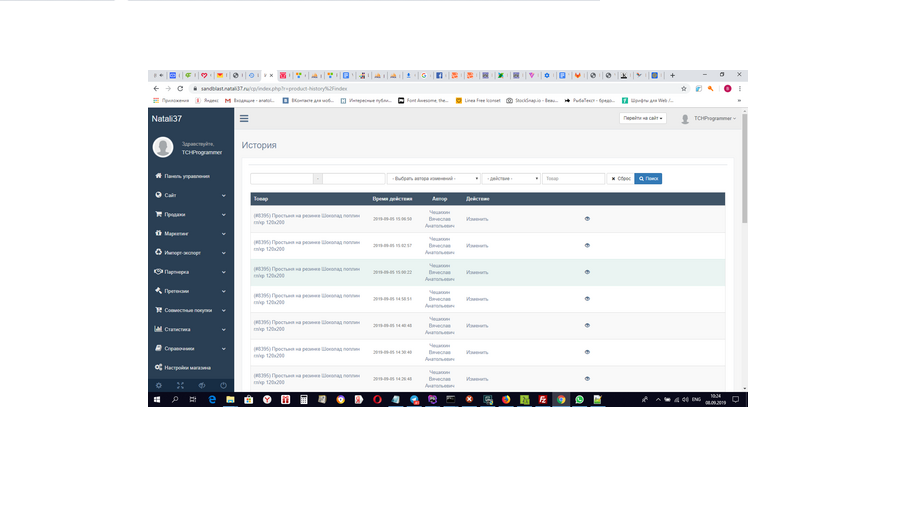
Task: Click the Время действия column header
Action: coord(392,199)
